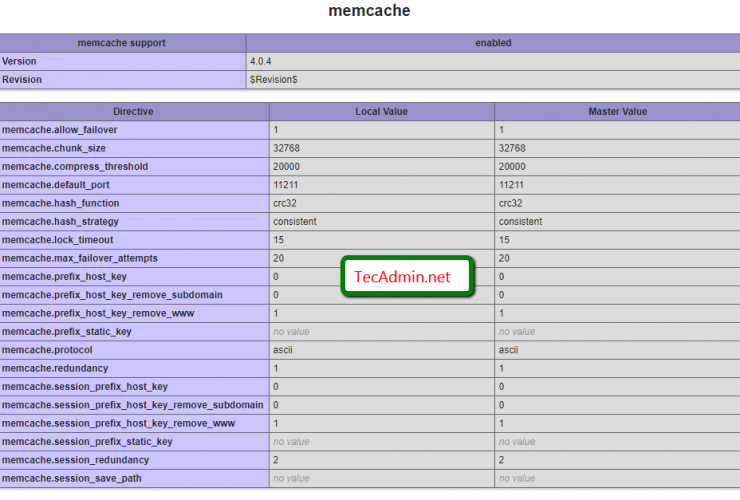Select the memcache.lock_timeout local value 15

(x=279, y=240)
